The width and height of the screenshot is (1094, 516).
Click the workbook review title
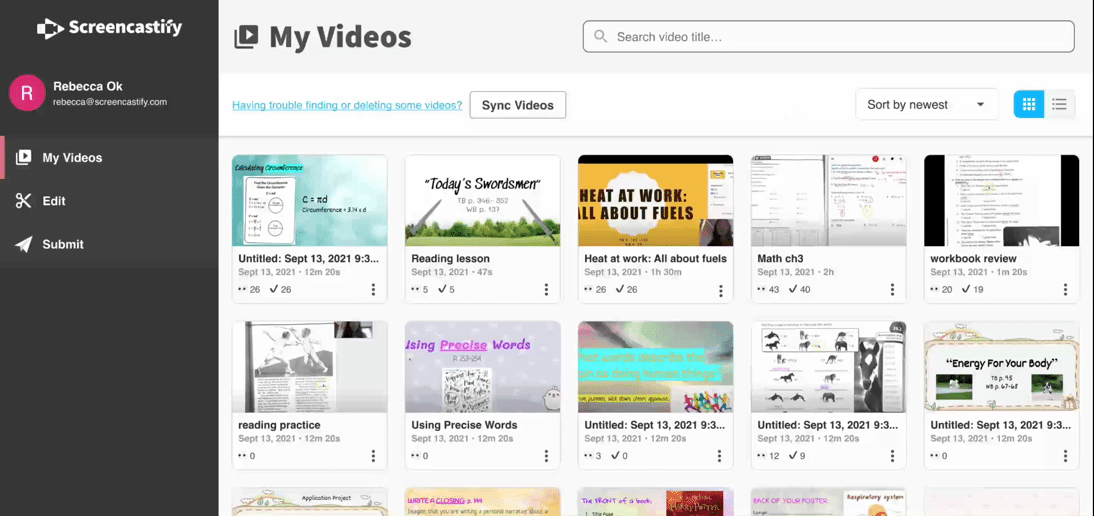pos(973,259)
